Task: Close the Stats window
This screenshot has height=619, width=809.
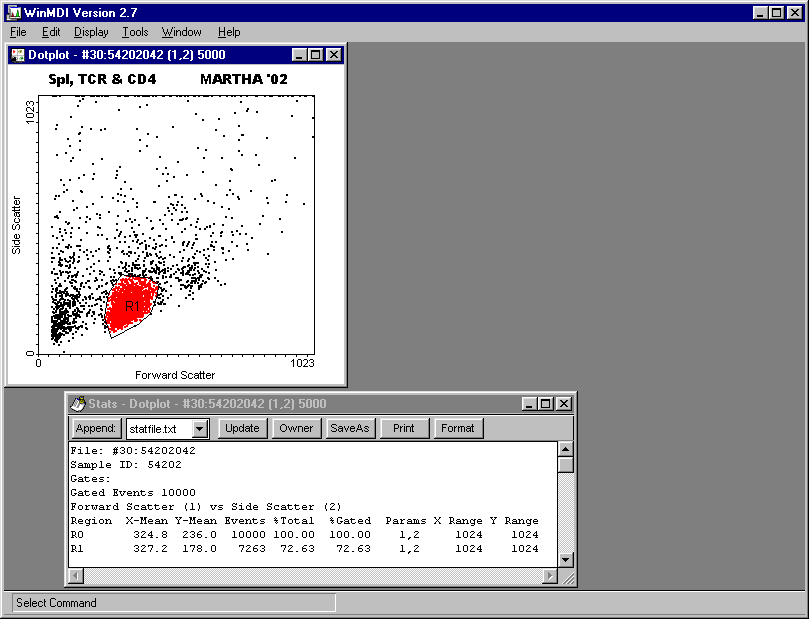Action: [564, 404]
